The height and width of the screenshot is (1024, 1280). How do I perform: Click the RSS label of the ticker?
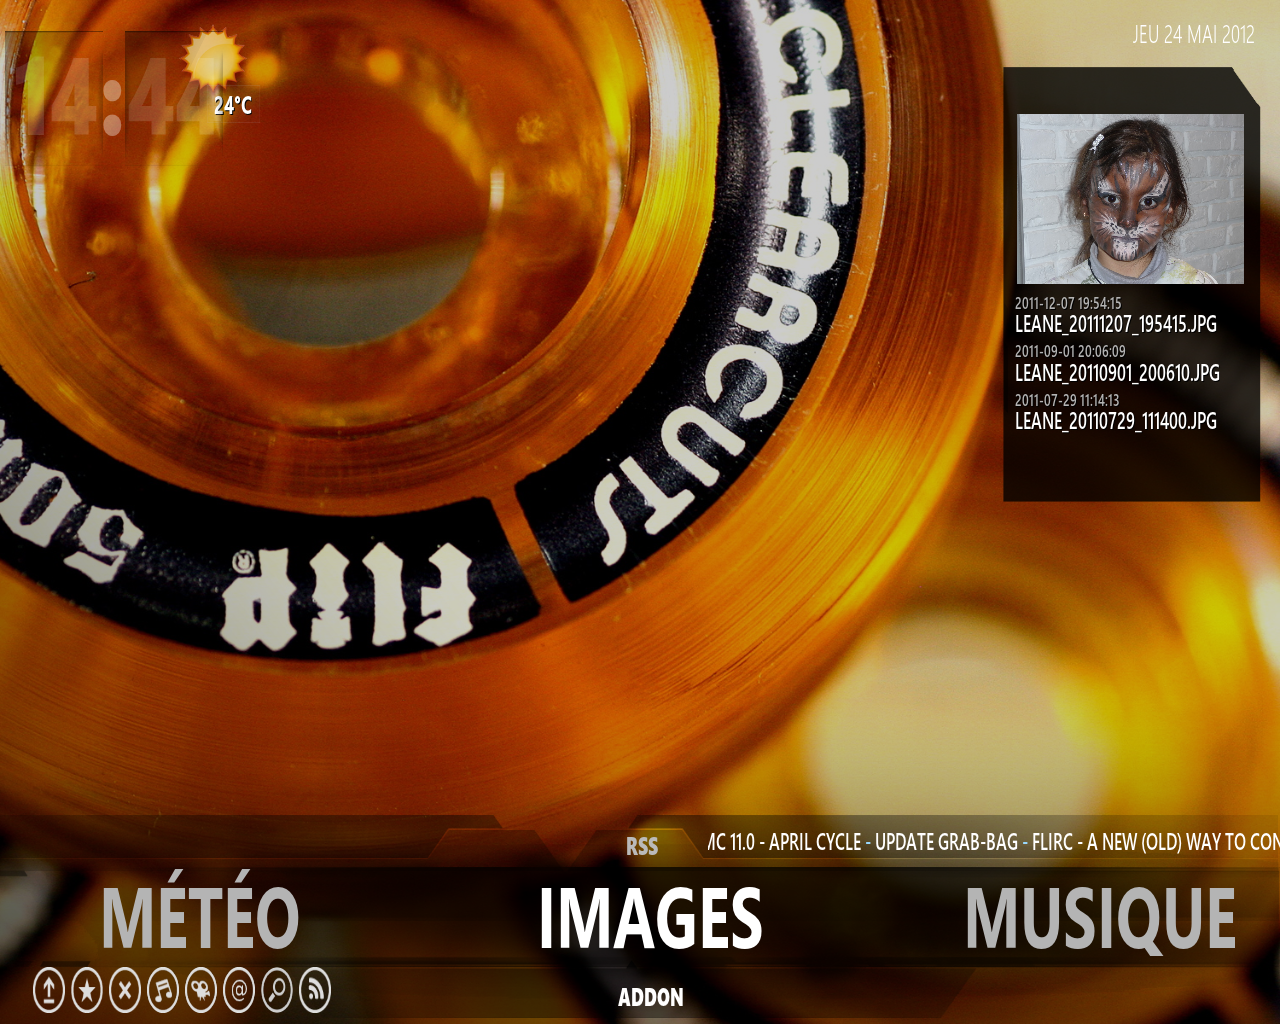point(642,846)
